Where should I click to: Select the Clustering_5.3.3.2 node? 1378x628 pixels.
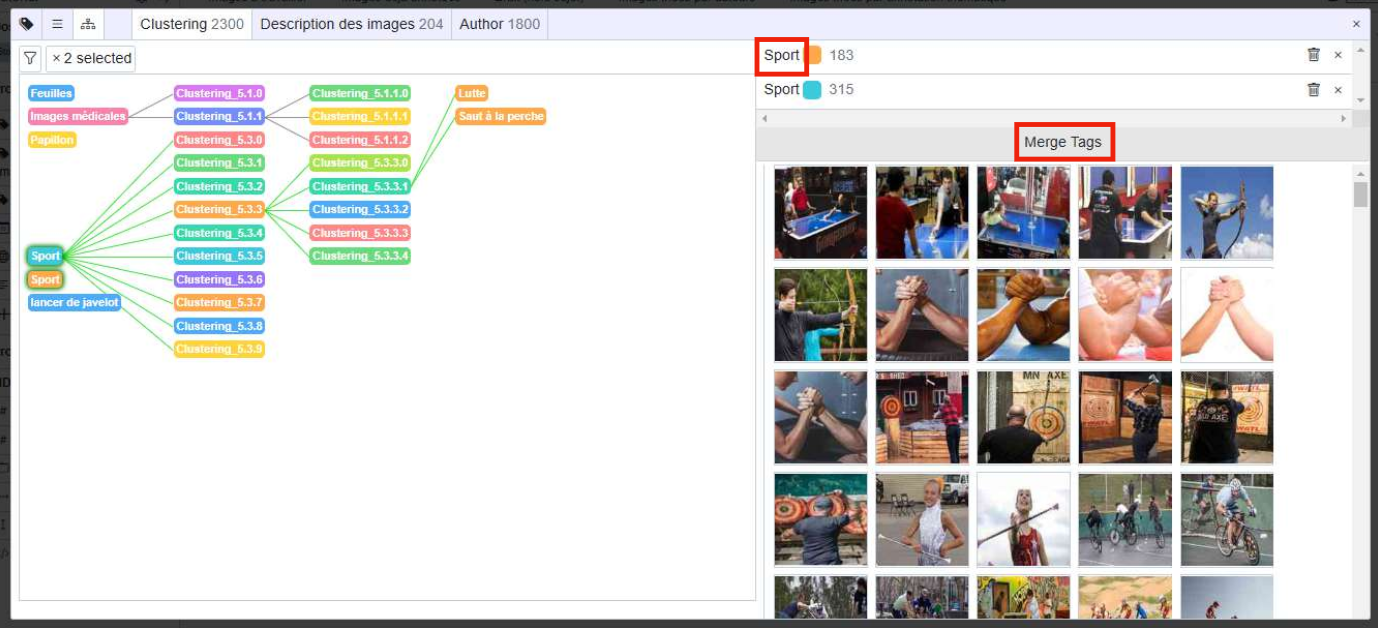360,209
